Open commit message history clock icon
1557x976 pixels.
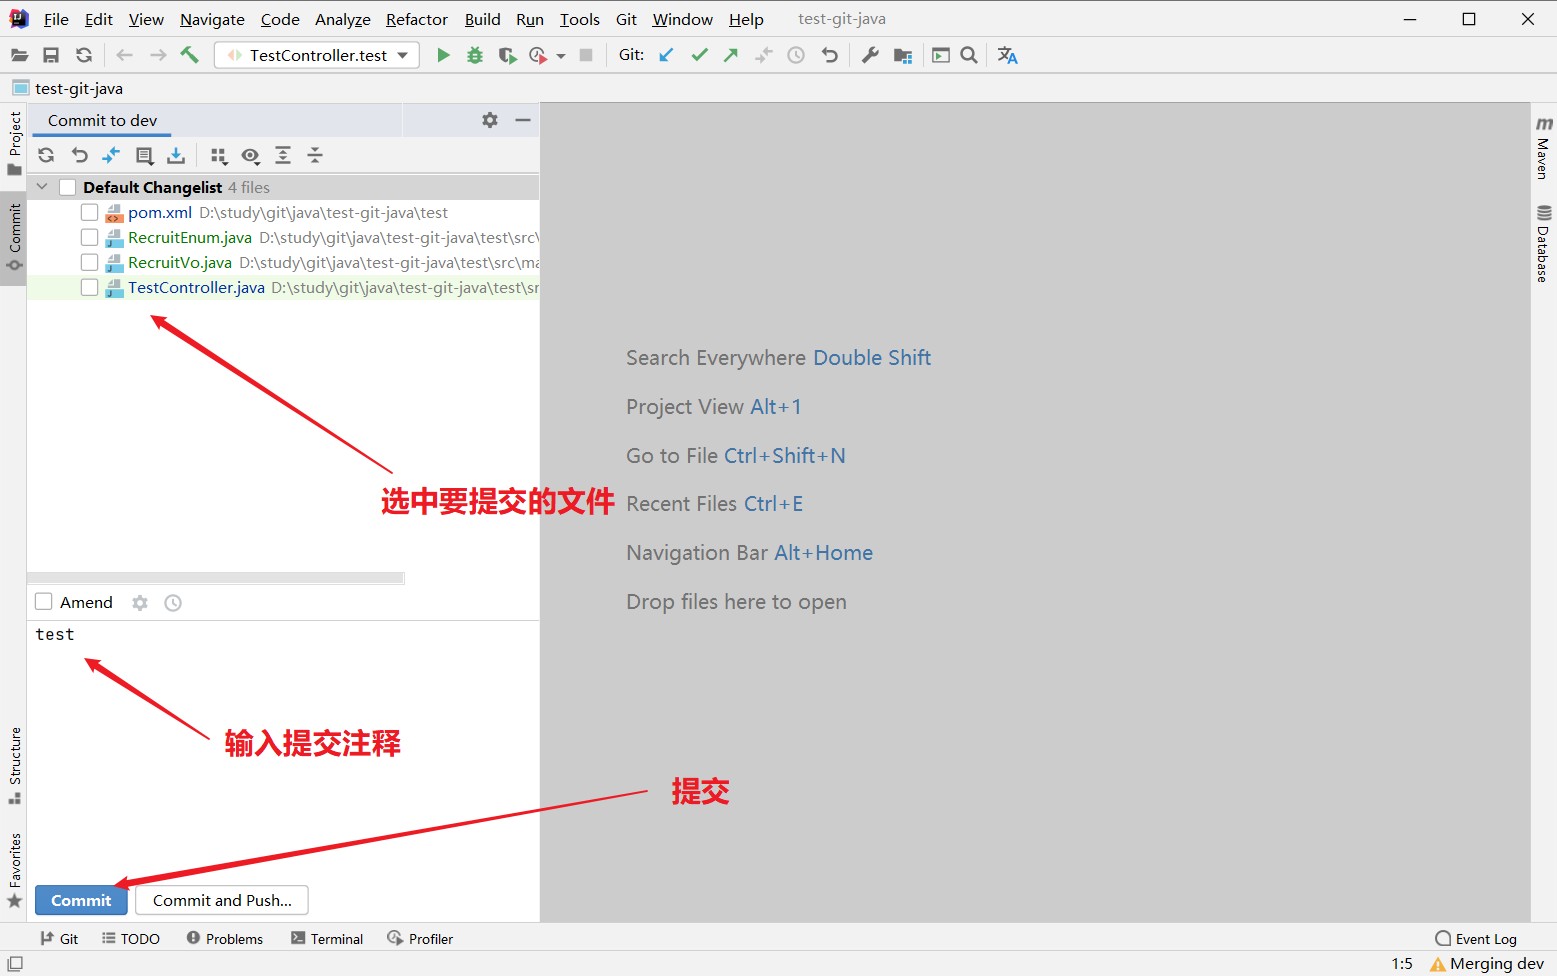(173, 603)
